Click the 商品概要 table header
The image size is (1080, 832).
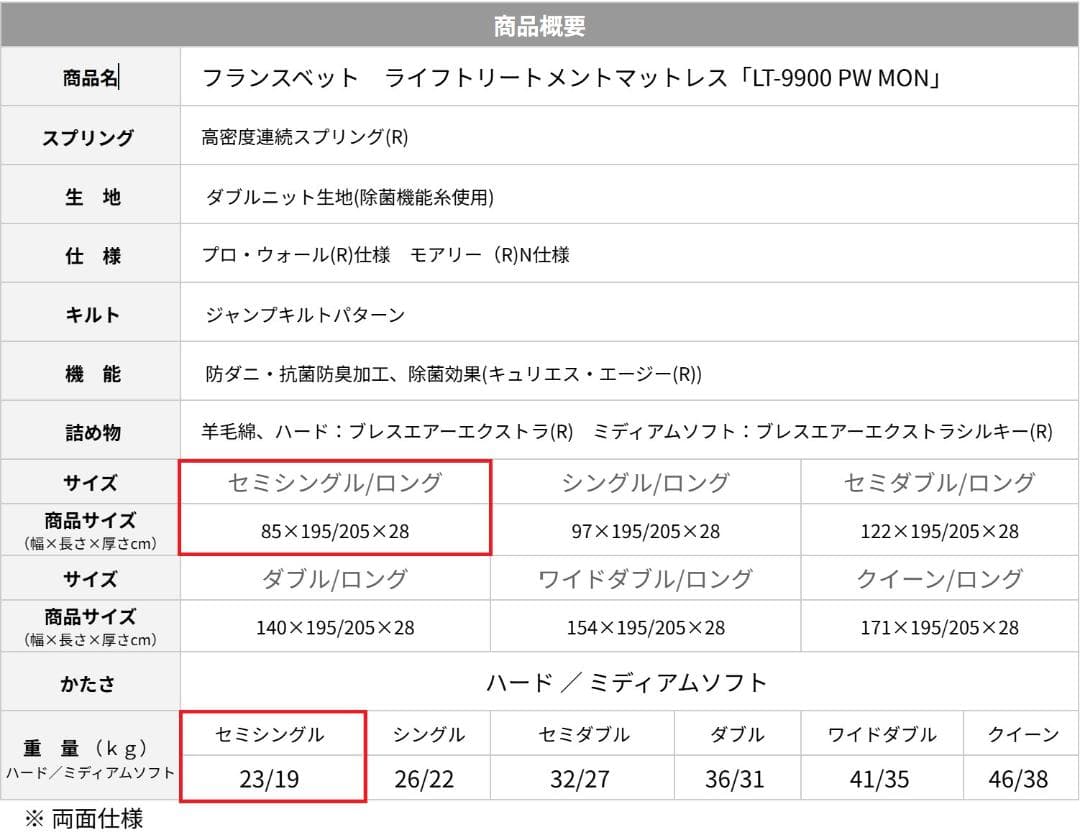539,26
